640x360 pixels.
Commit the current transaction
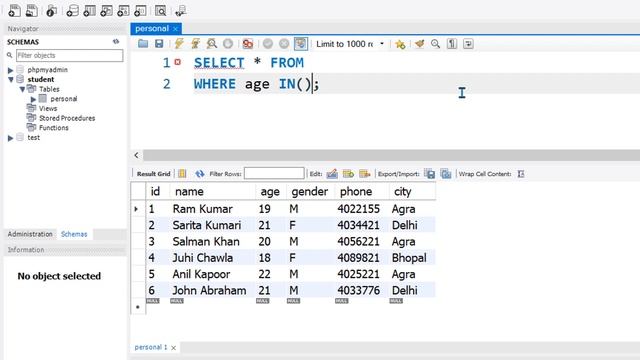pos(268,44)
